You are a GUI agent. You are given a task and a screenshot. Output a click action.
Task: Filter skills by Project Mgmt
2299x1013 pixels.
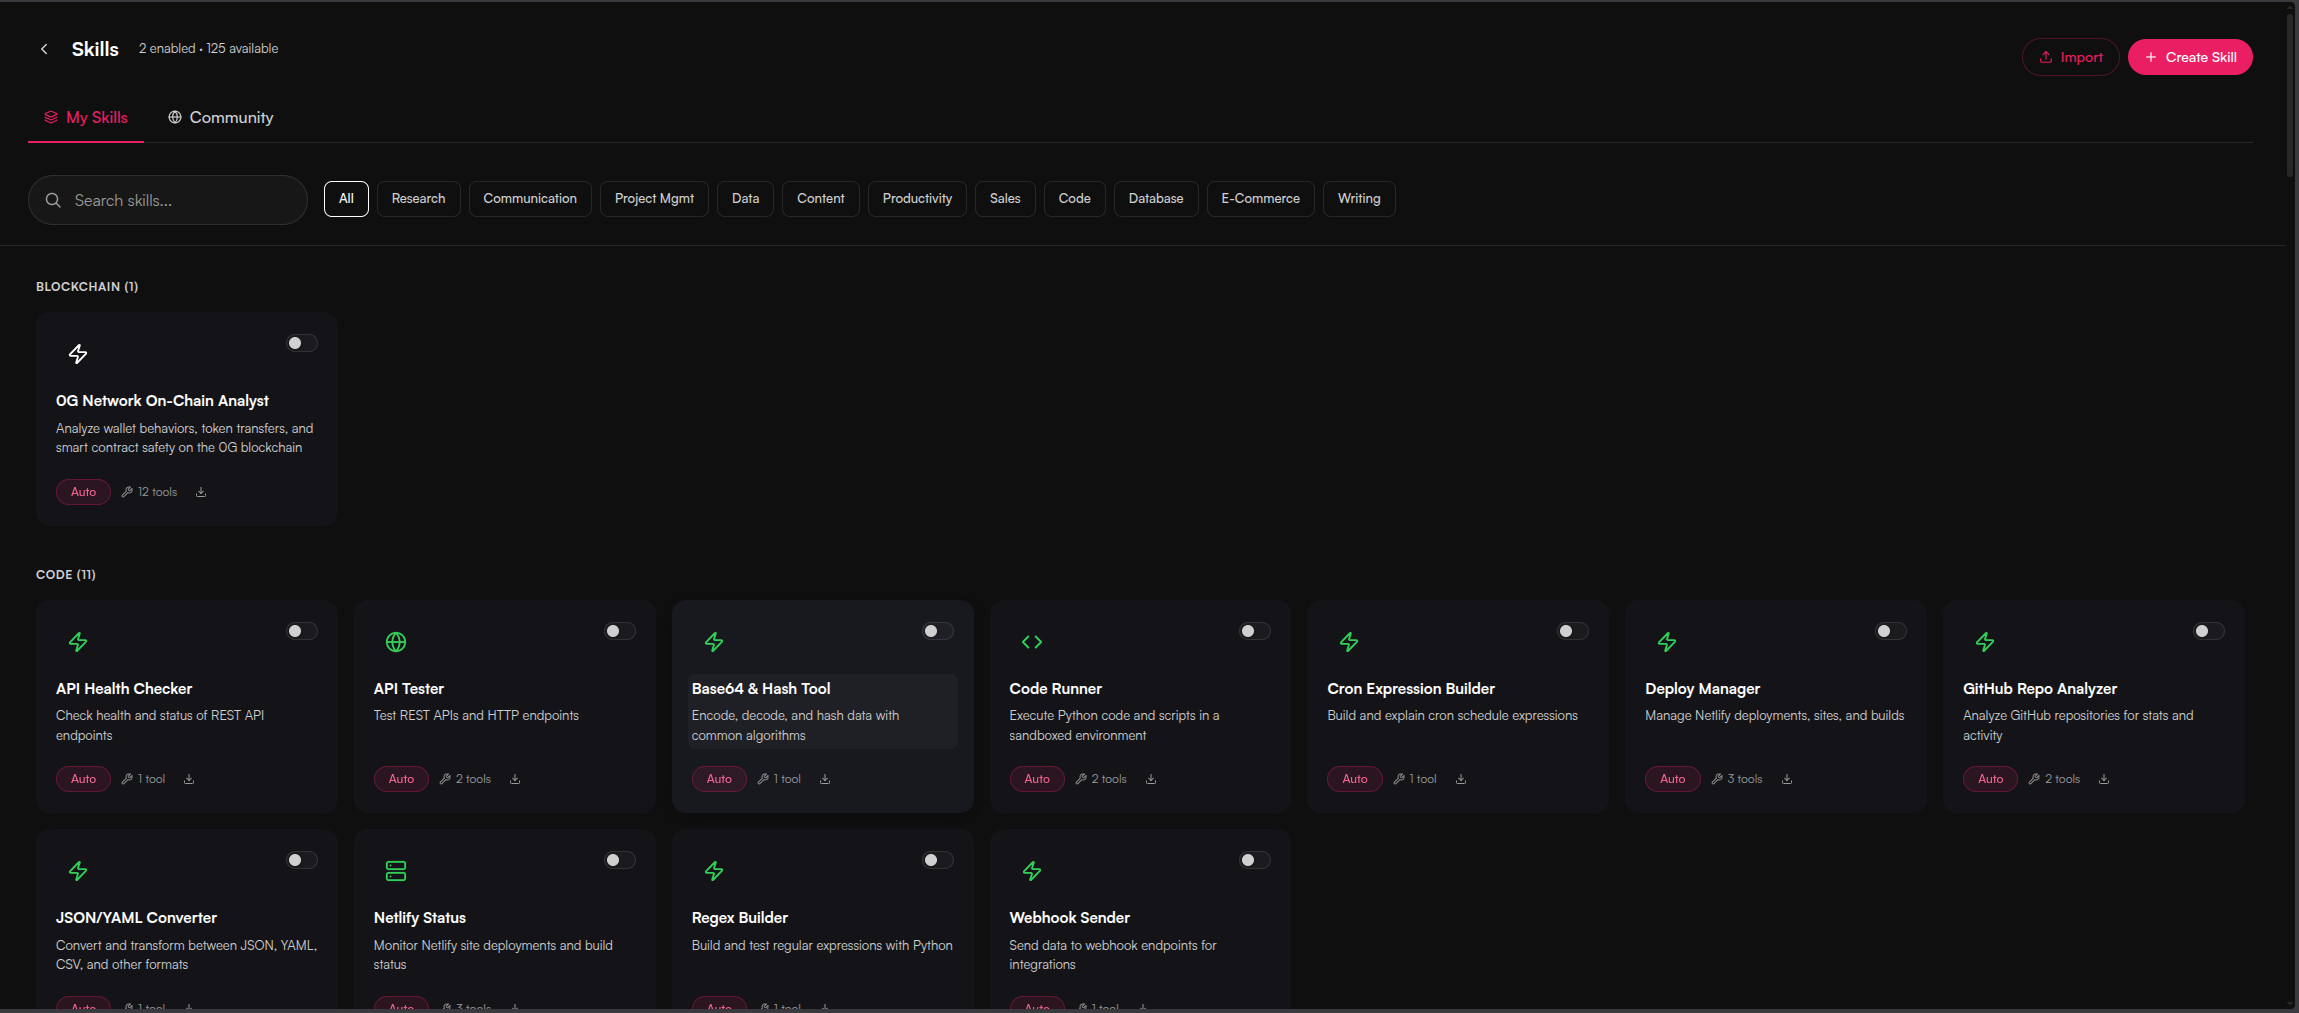[x=654, y=199]
